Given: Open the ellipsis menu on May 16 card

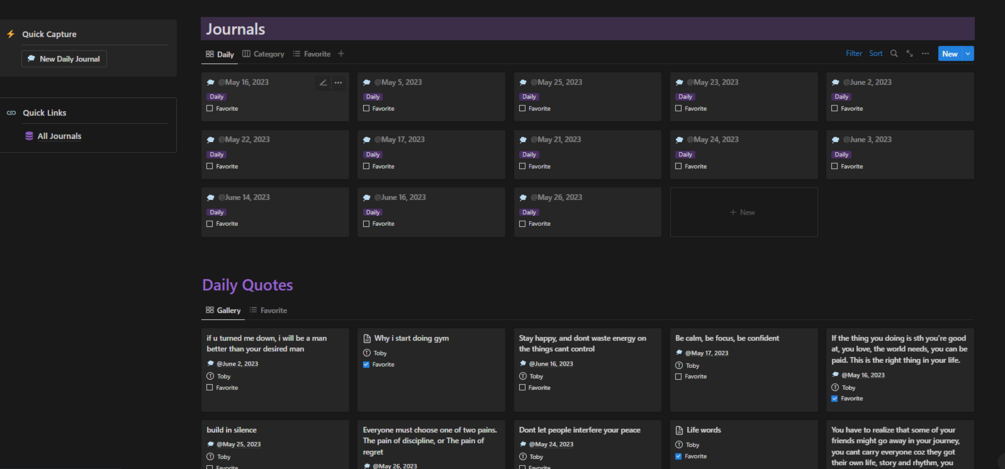Looking at the screenshot, I should point(338,83).
